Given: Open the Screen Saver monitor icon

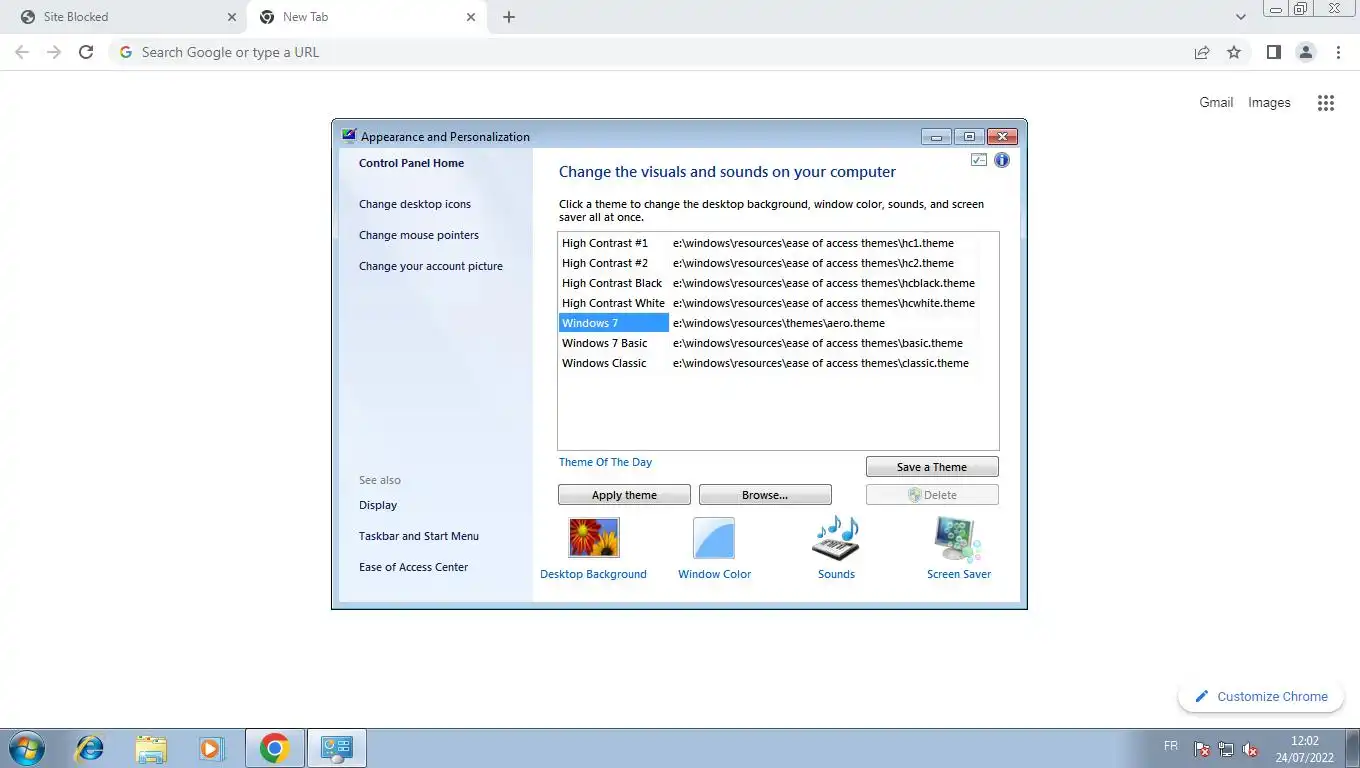Looking at the screenshot, I should [x=958, y=539].
